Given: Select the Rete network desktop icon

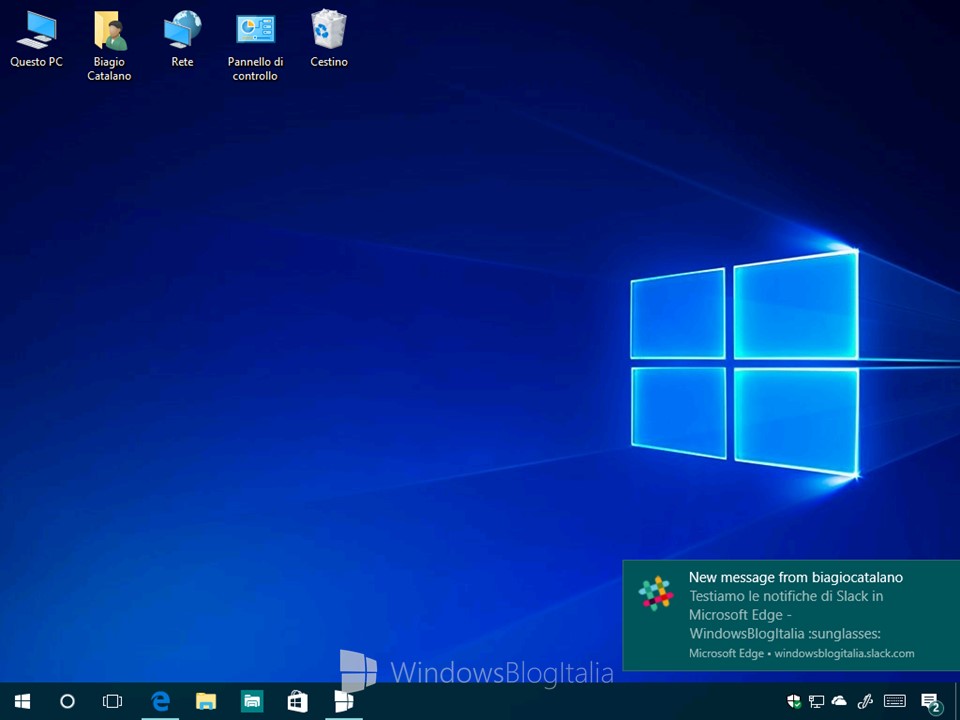Looking at the screenshot, I should click(x=182, y=39).
